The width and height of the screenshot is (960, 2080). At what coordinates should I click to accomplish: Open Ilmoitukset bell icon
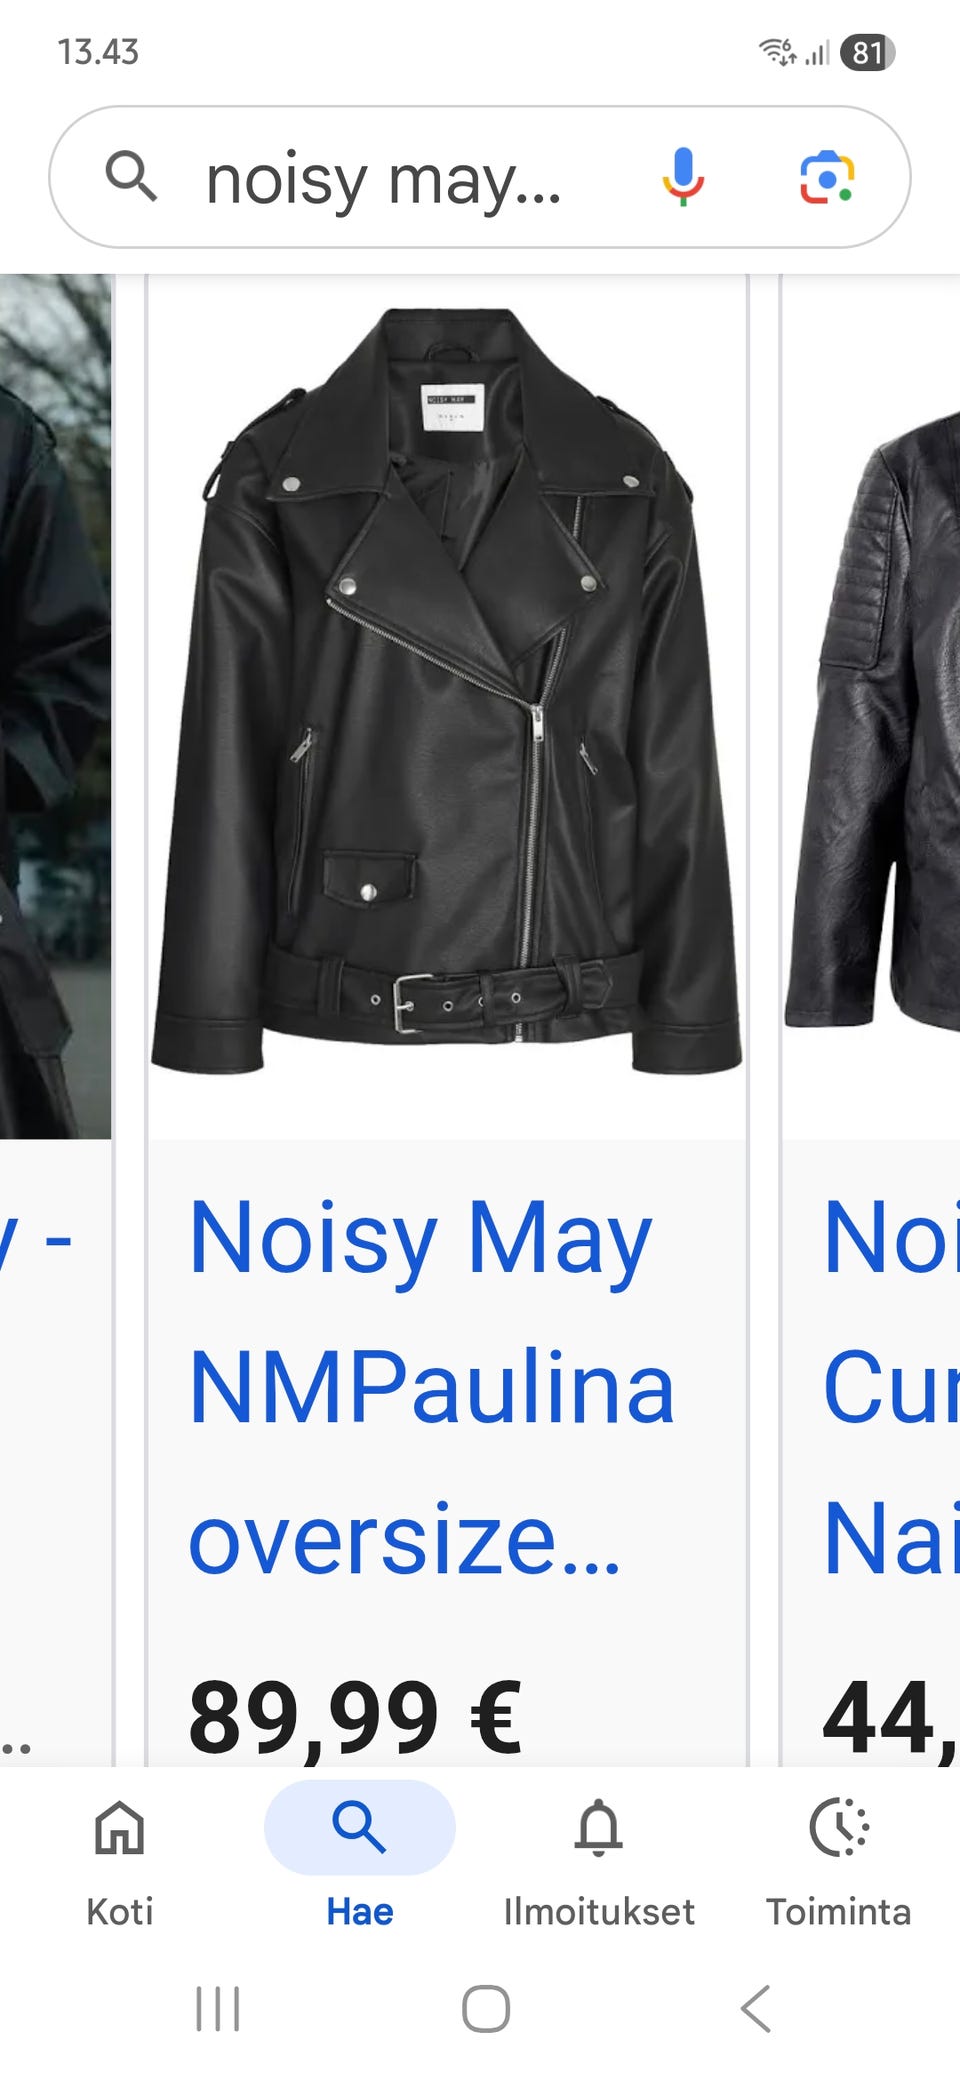coord(599,1828)
